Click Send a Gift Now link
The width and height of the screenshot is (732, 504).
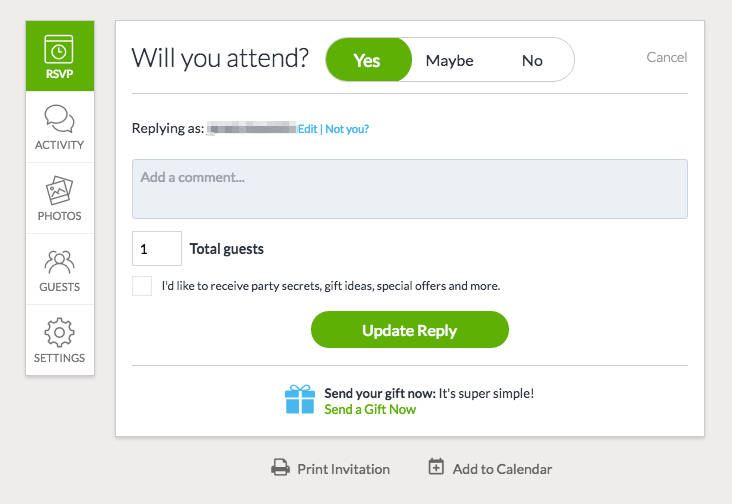point(370,409)
